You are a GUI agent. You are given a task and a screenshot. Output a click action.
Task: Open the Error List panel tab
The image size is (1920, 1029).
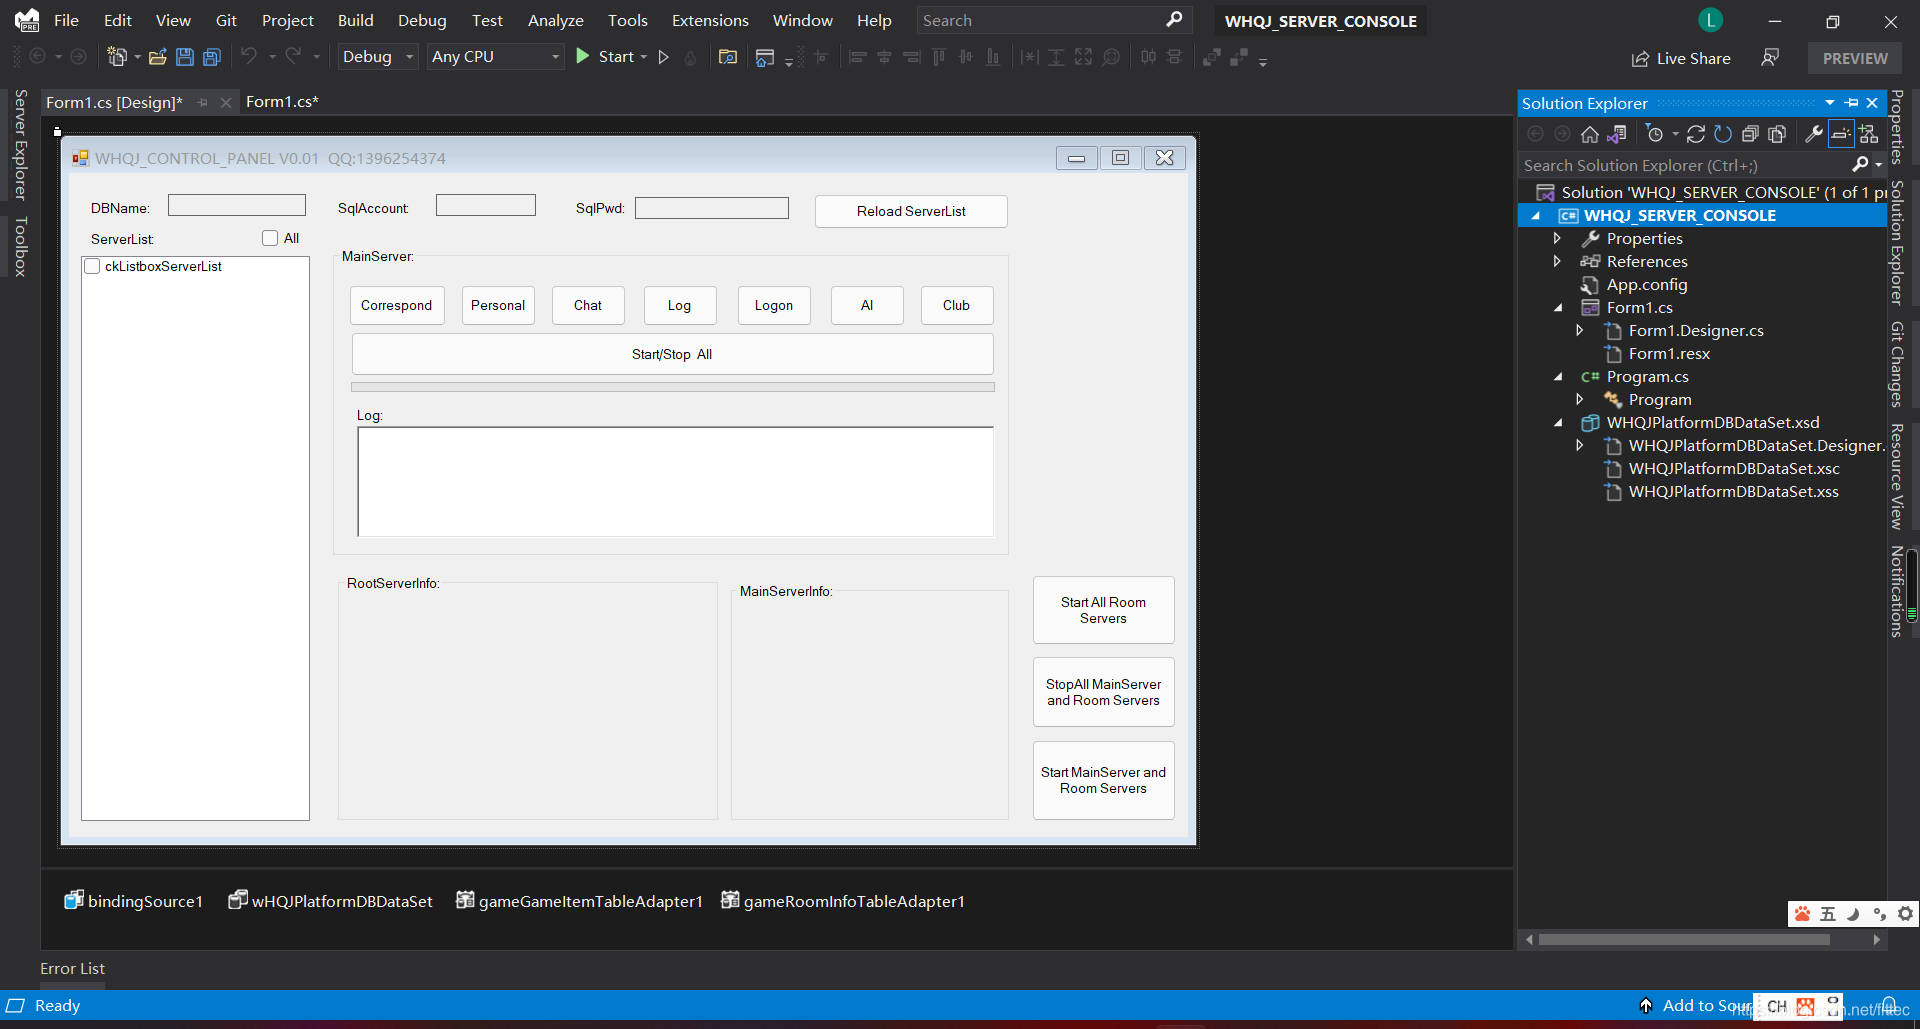(x=72, y=968)
